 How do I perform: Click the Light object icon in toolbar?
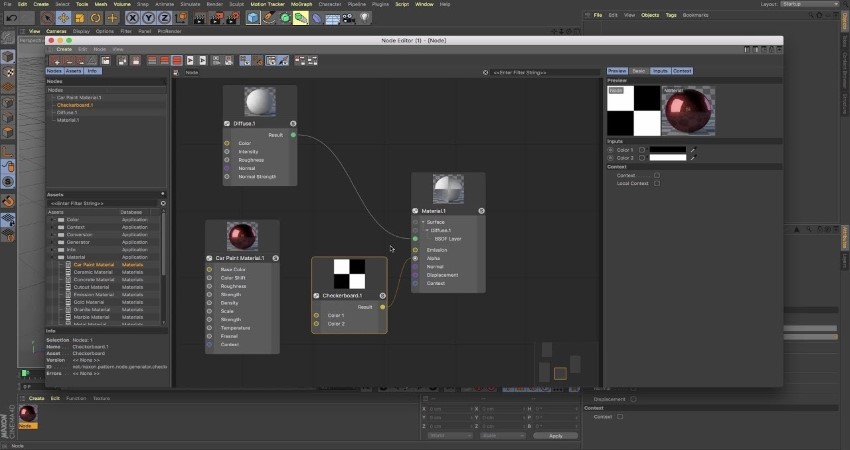tap(365, 18)
